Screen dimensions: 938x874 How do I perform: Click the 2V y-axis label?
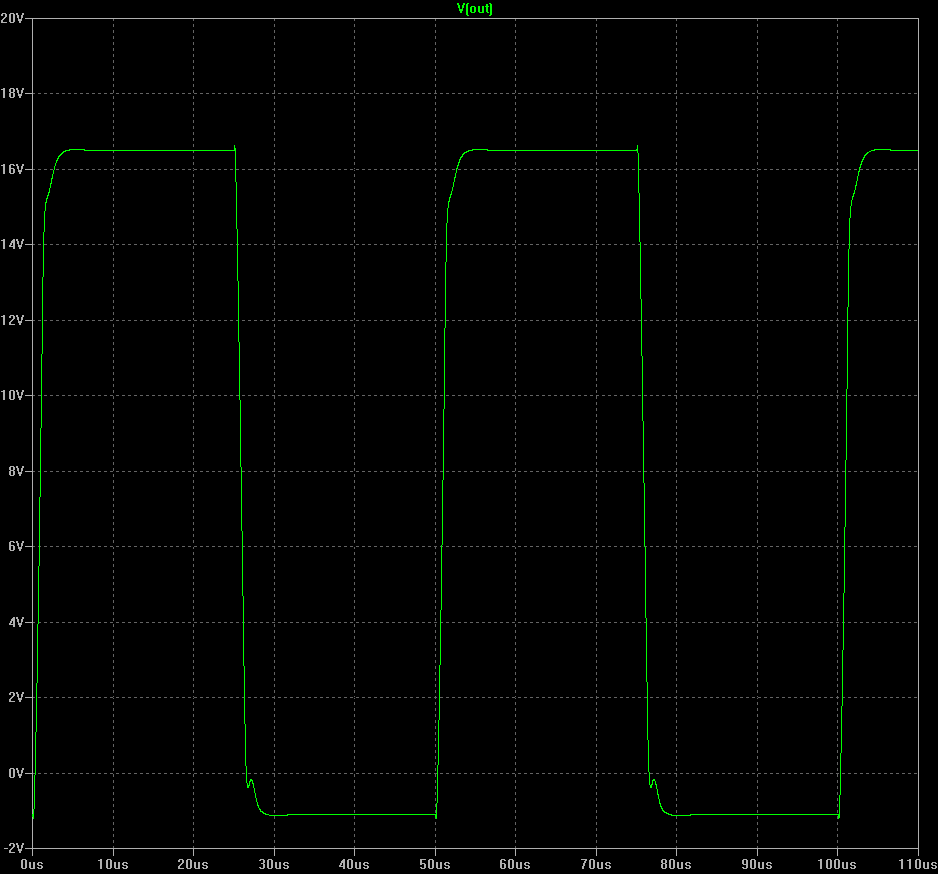click(x=16, y=698)
